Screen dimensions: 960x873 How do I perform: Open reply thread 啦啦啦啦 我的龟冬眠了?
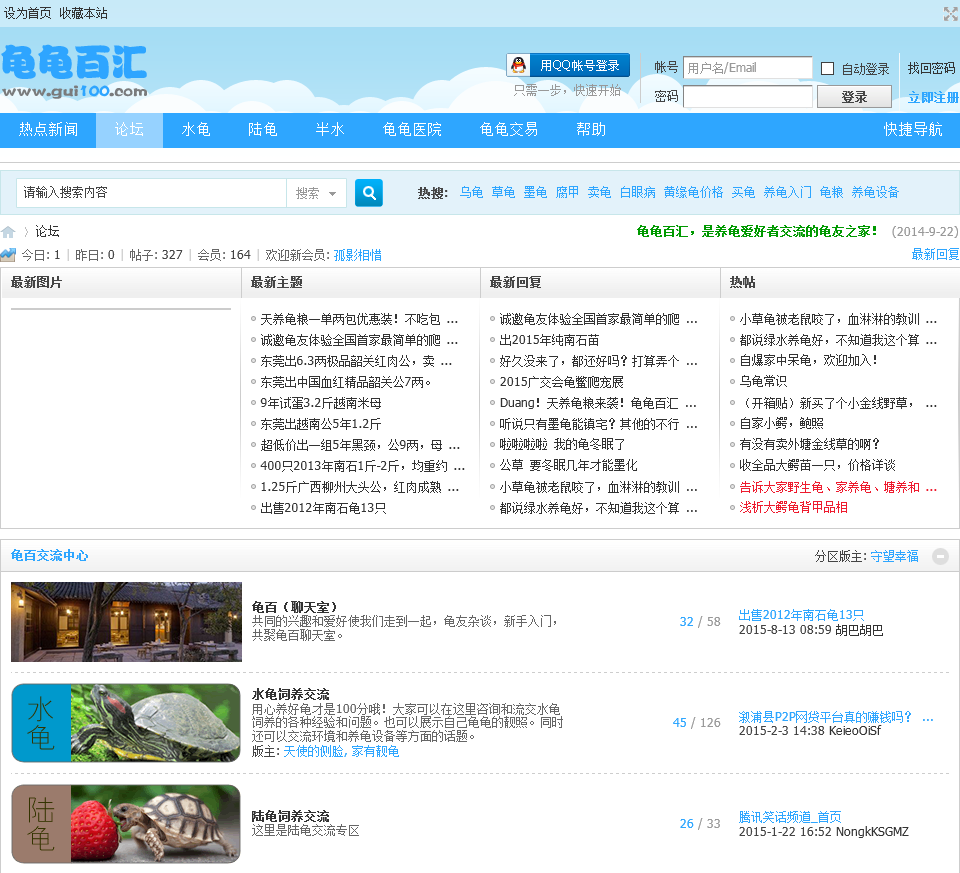click(562, 444)
